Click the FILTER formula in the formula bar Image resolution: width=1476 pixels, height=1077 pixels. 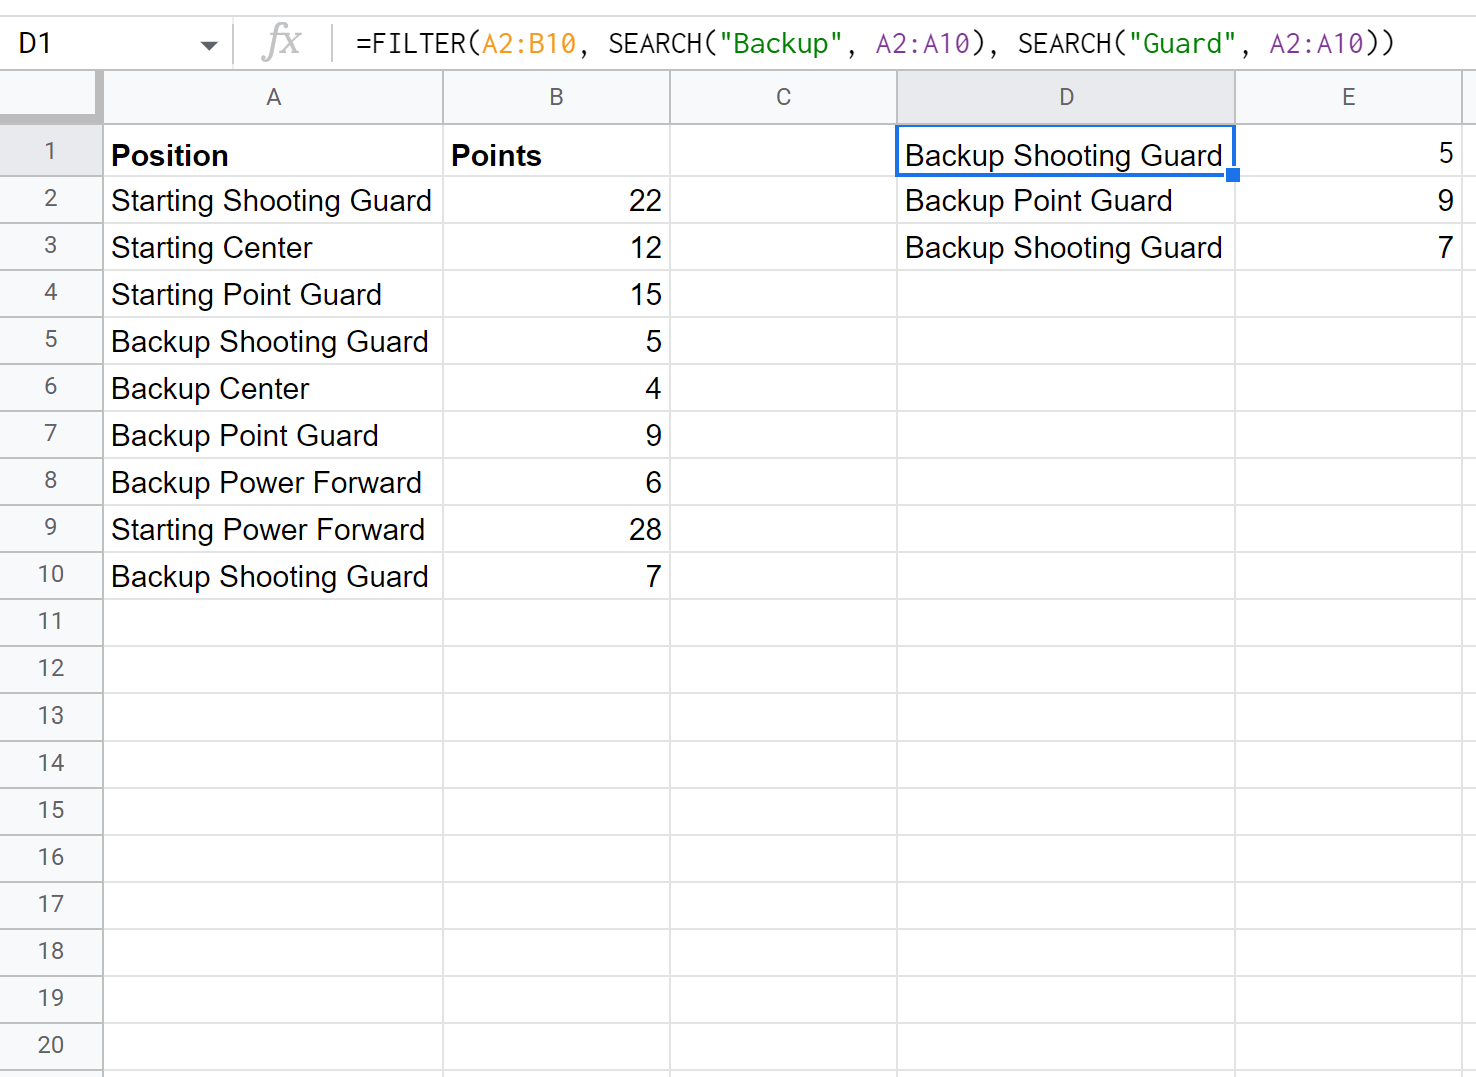point(875,44)
